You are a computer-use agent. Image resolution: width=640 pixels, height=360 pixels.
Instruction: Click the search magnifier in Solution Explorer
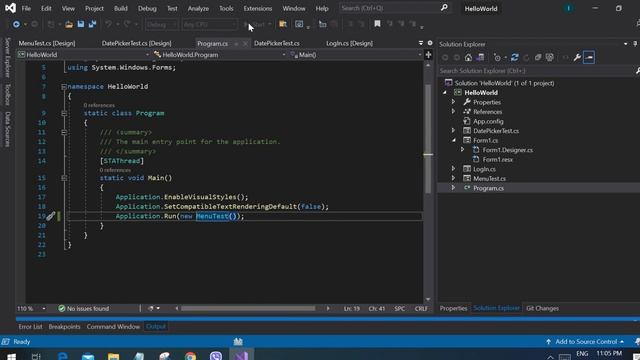pyautogui.click(x=638, y=71)
